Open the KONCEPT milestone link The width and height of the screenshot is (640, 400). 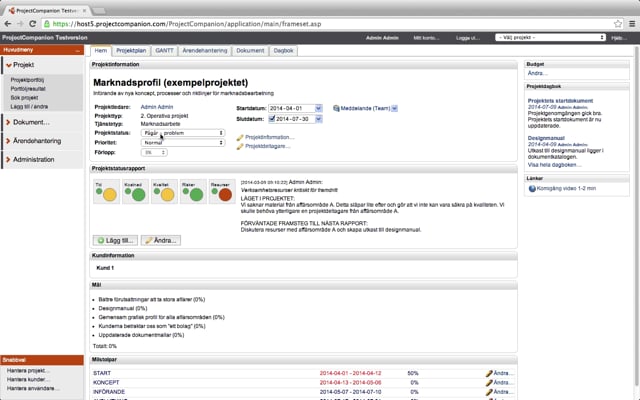[106, 382]
